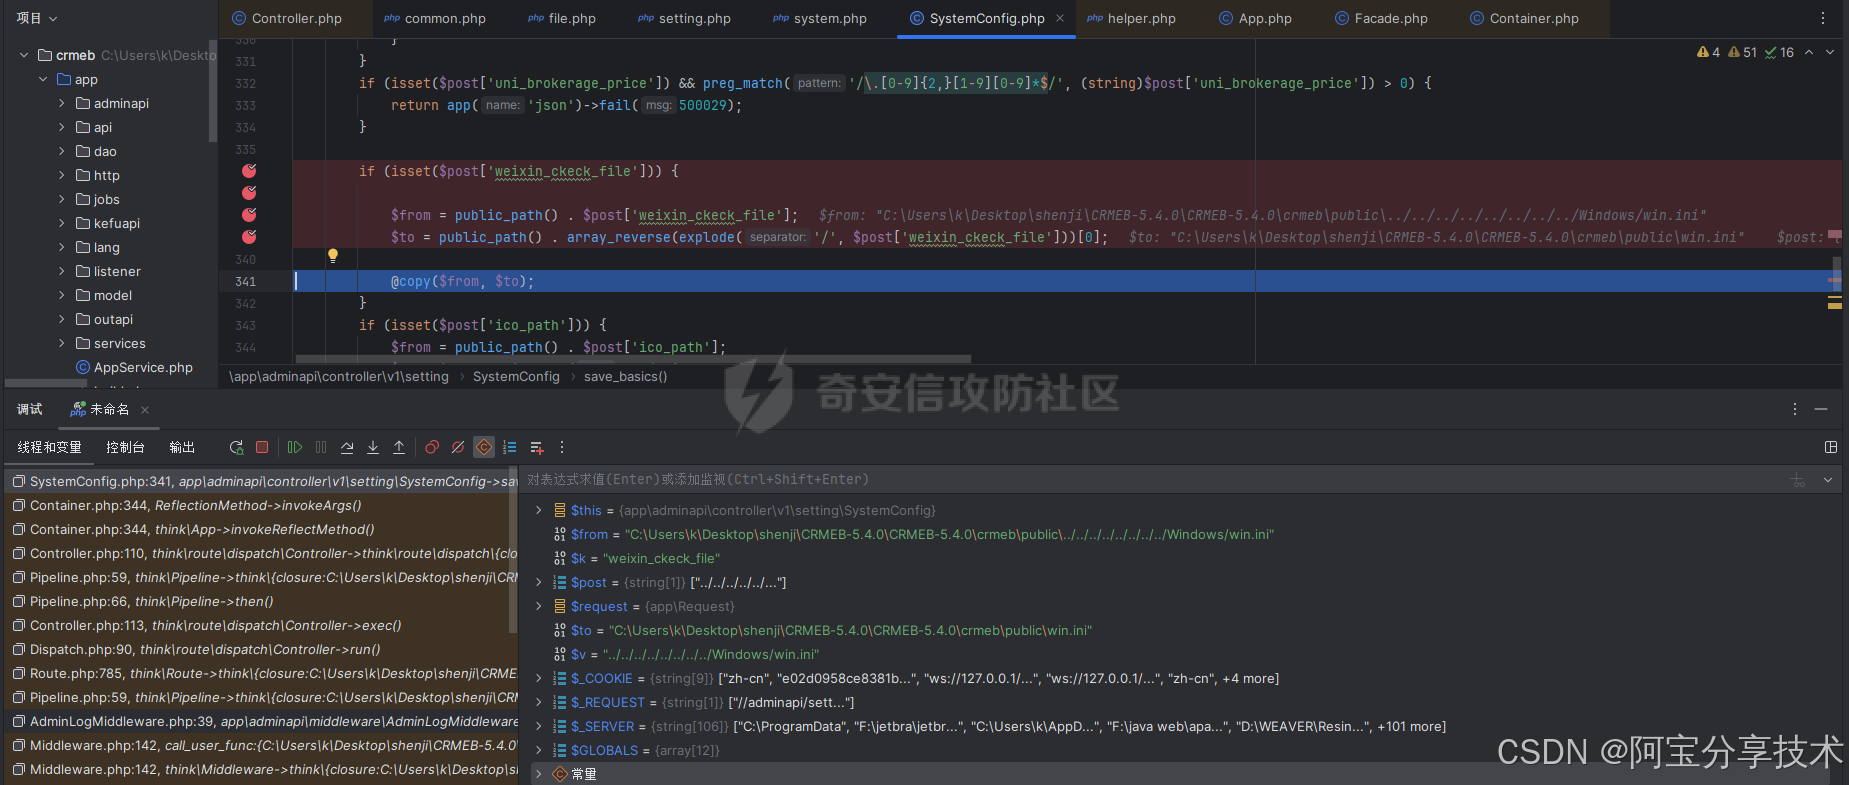The image size is (1849, 785).
Task: Click the Pause program icon
Action: click(x=321, y=447)
